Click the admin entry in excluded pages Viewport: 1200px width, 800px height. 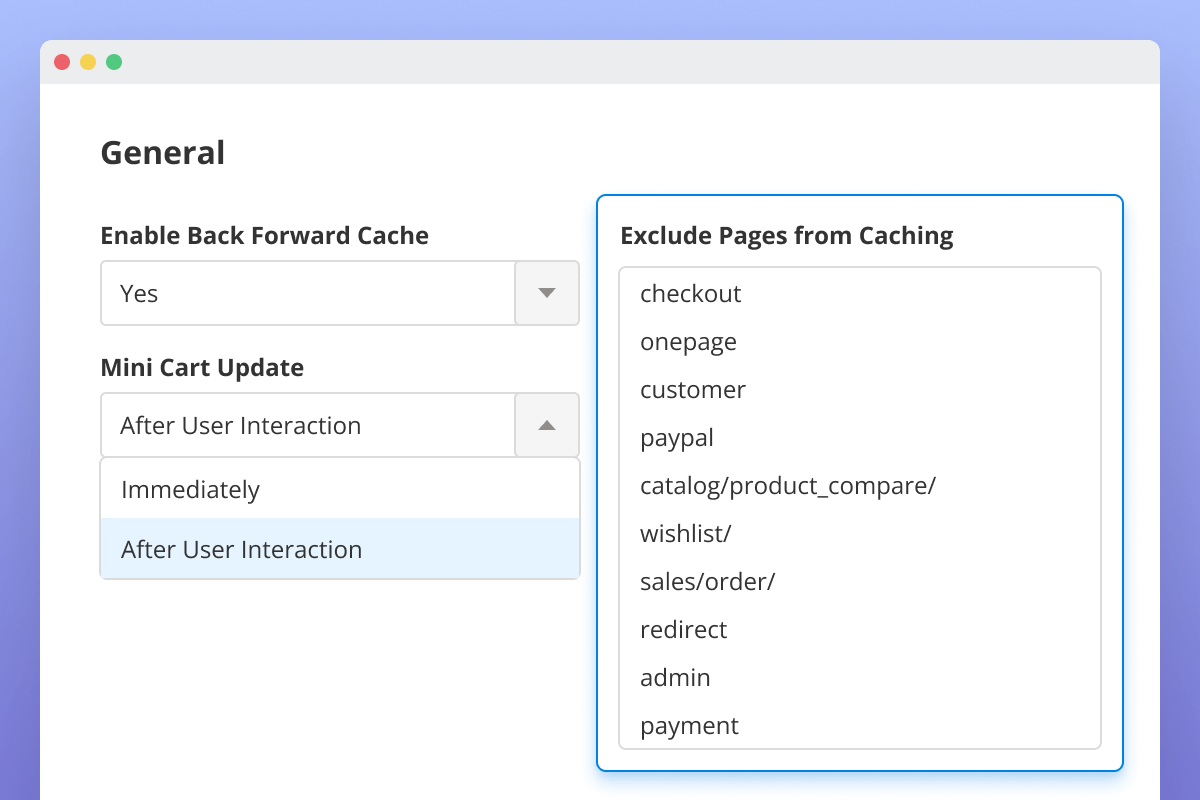675,677
